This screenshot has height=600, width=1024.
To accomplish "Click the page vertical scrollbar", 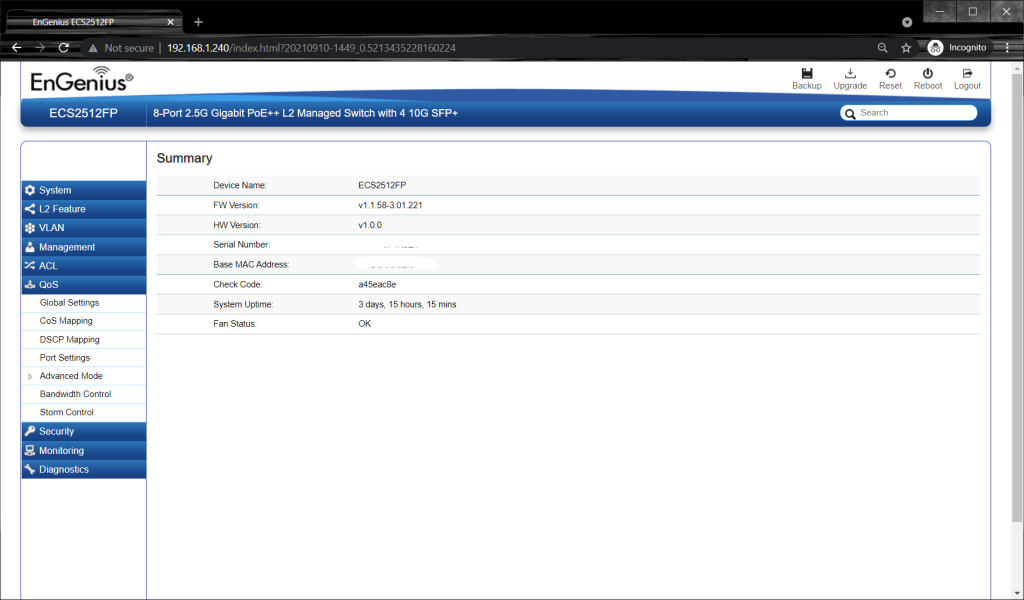I will (x=1017, y=297).
